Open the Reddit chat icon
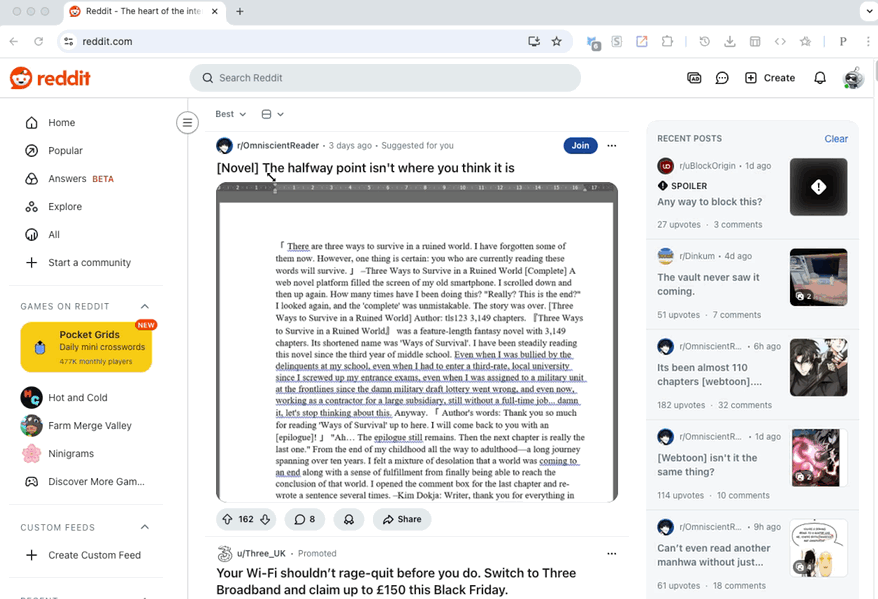878x599 pixels. [x=722, y=78]
